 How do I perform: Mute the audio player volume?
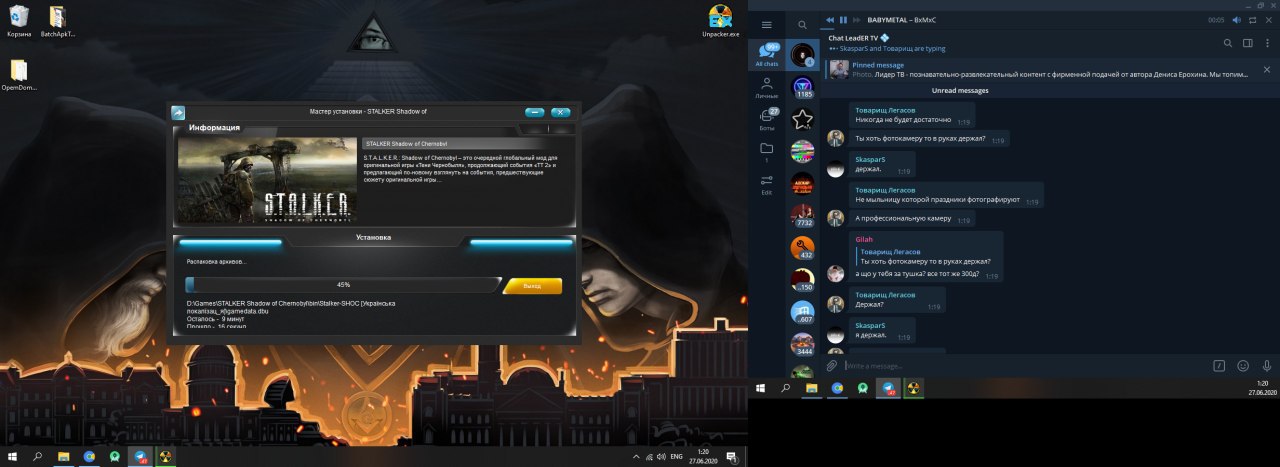[1236, 20]
